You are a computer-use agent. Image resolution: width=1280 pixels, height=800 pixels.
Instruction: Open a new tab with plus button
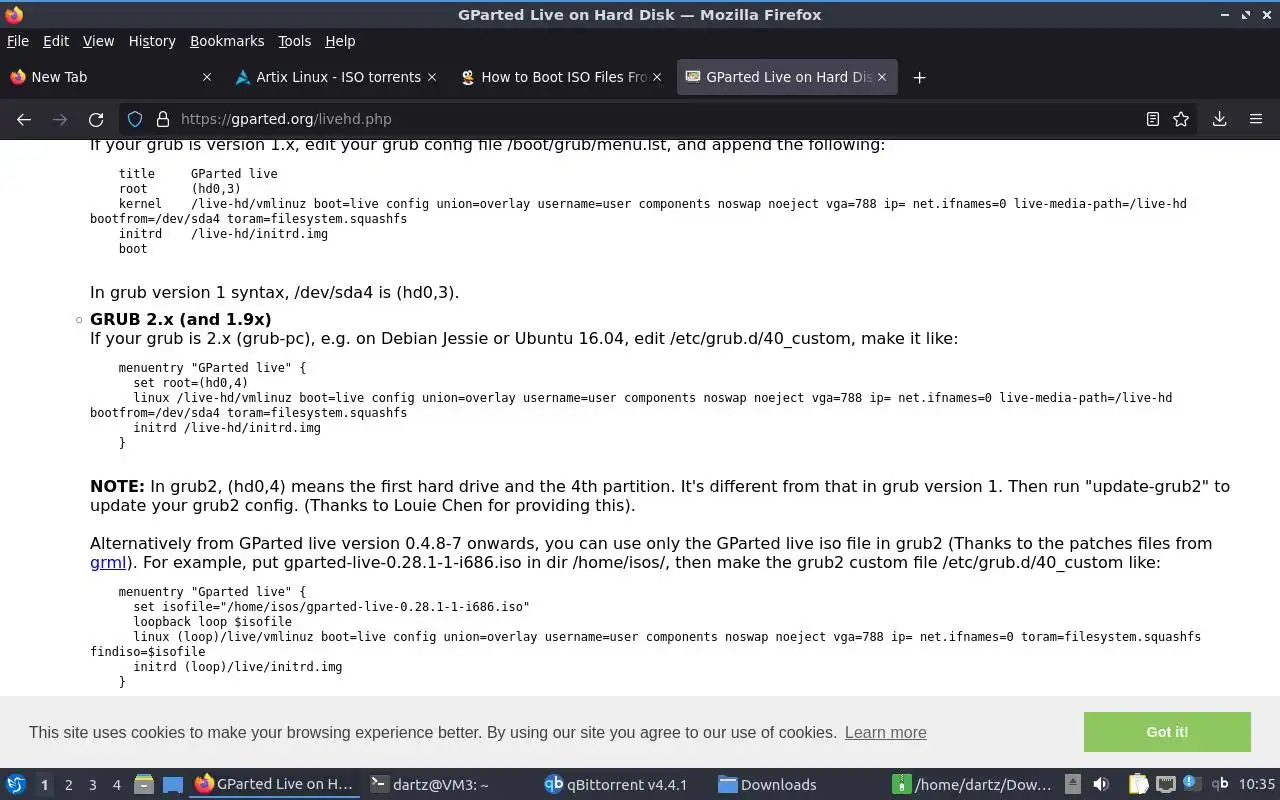coord(919,77)
